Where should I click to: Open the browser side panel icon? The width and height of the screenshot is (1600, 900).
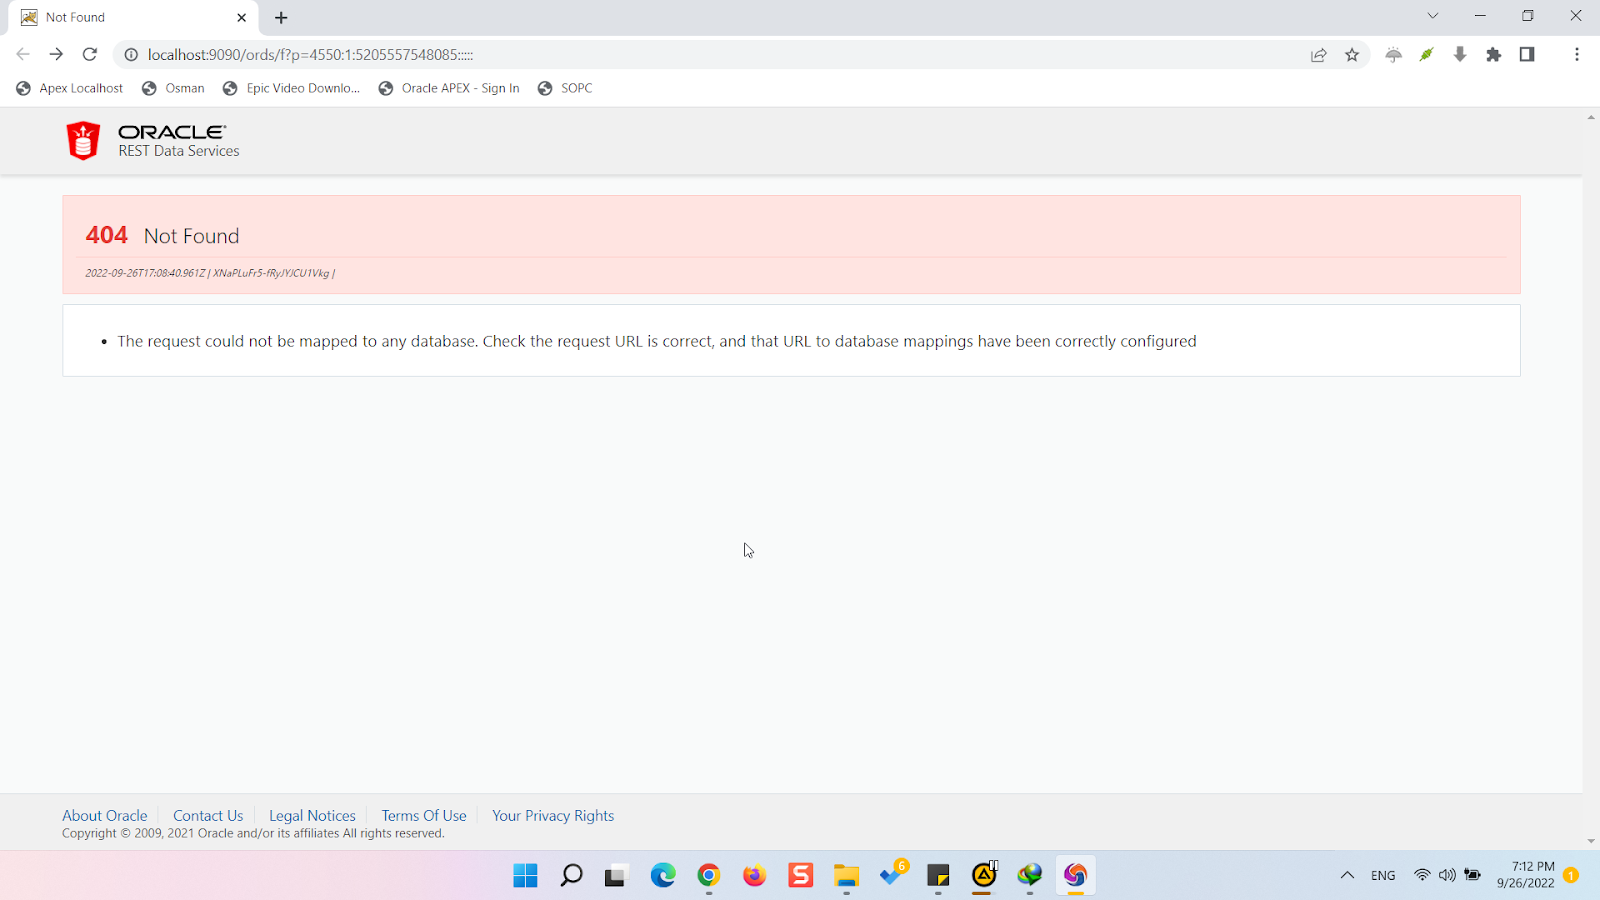(1527, 55)
